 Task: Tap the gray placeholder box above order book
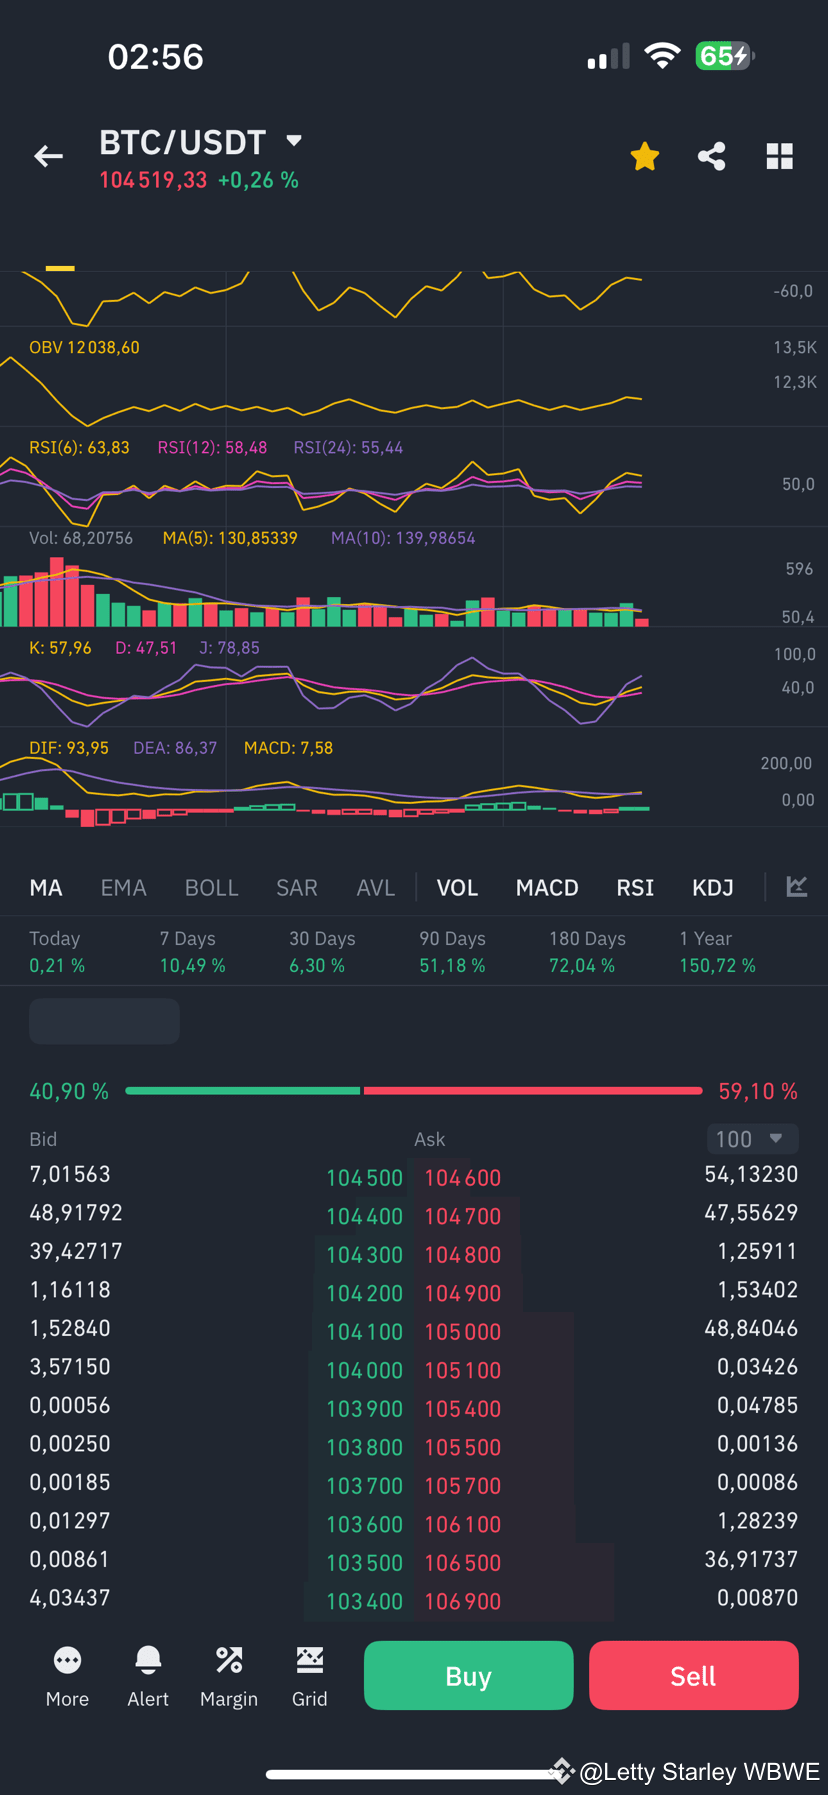click(105, 1022)
